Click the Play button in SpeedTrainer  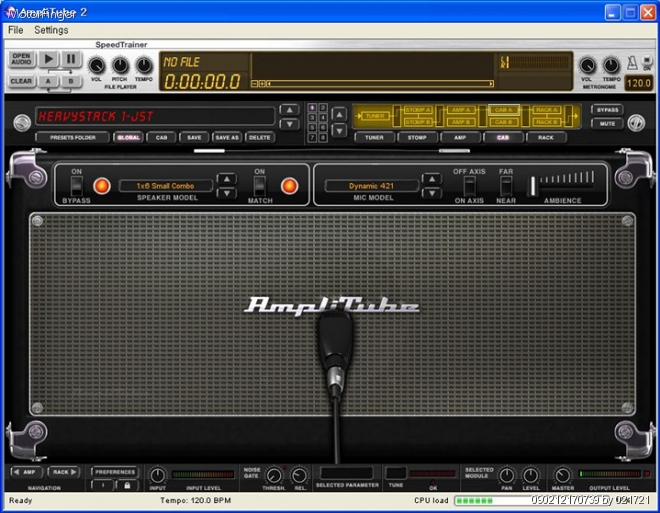click(49, 60)
